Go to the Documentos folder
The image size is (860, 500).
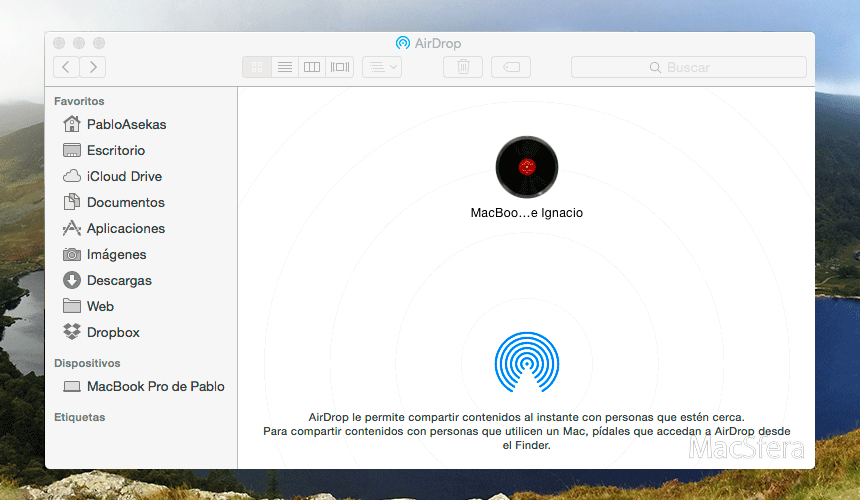coord(125,202)
